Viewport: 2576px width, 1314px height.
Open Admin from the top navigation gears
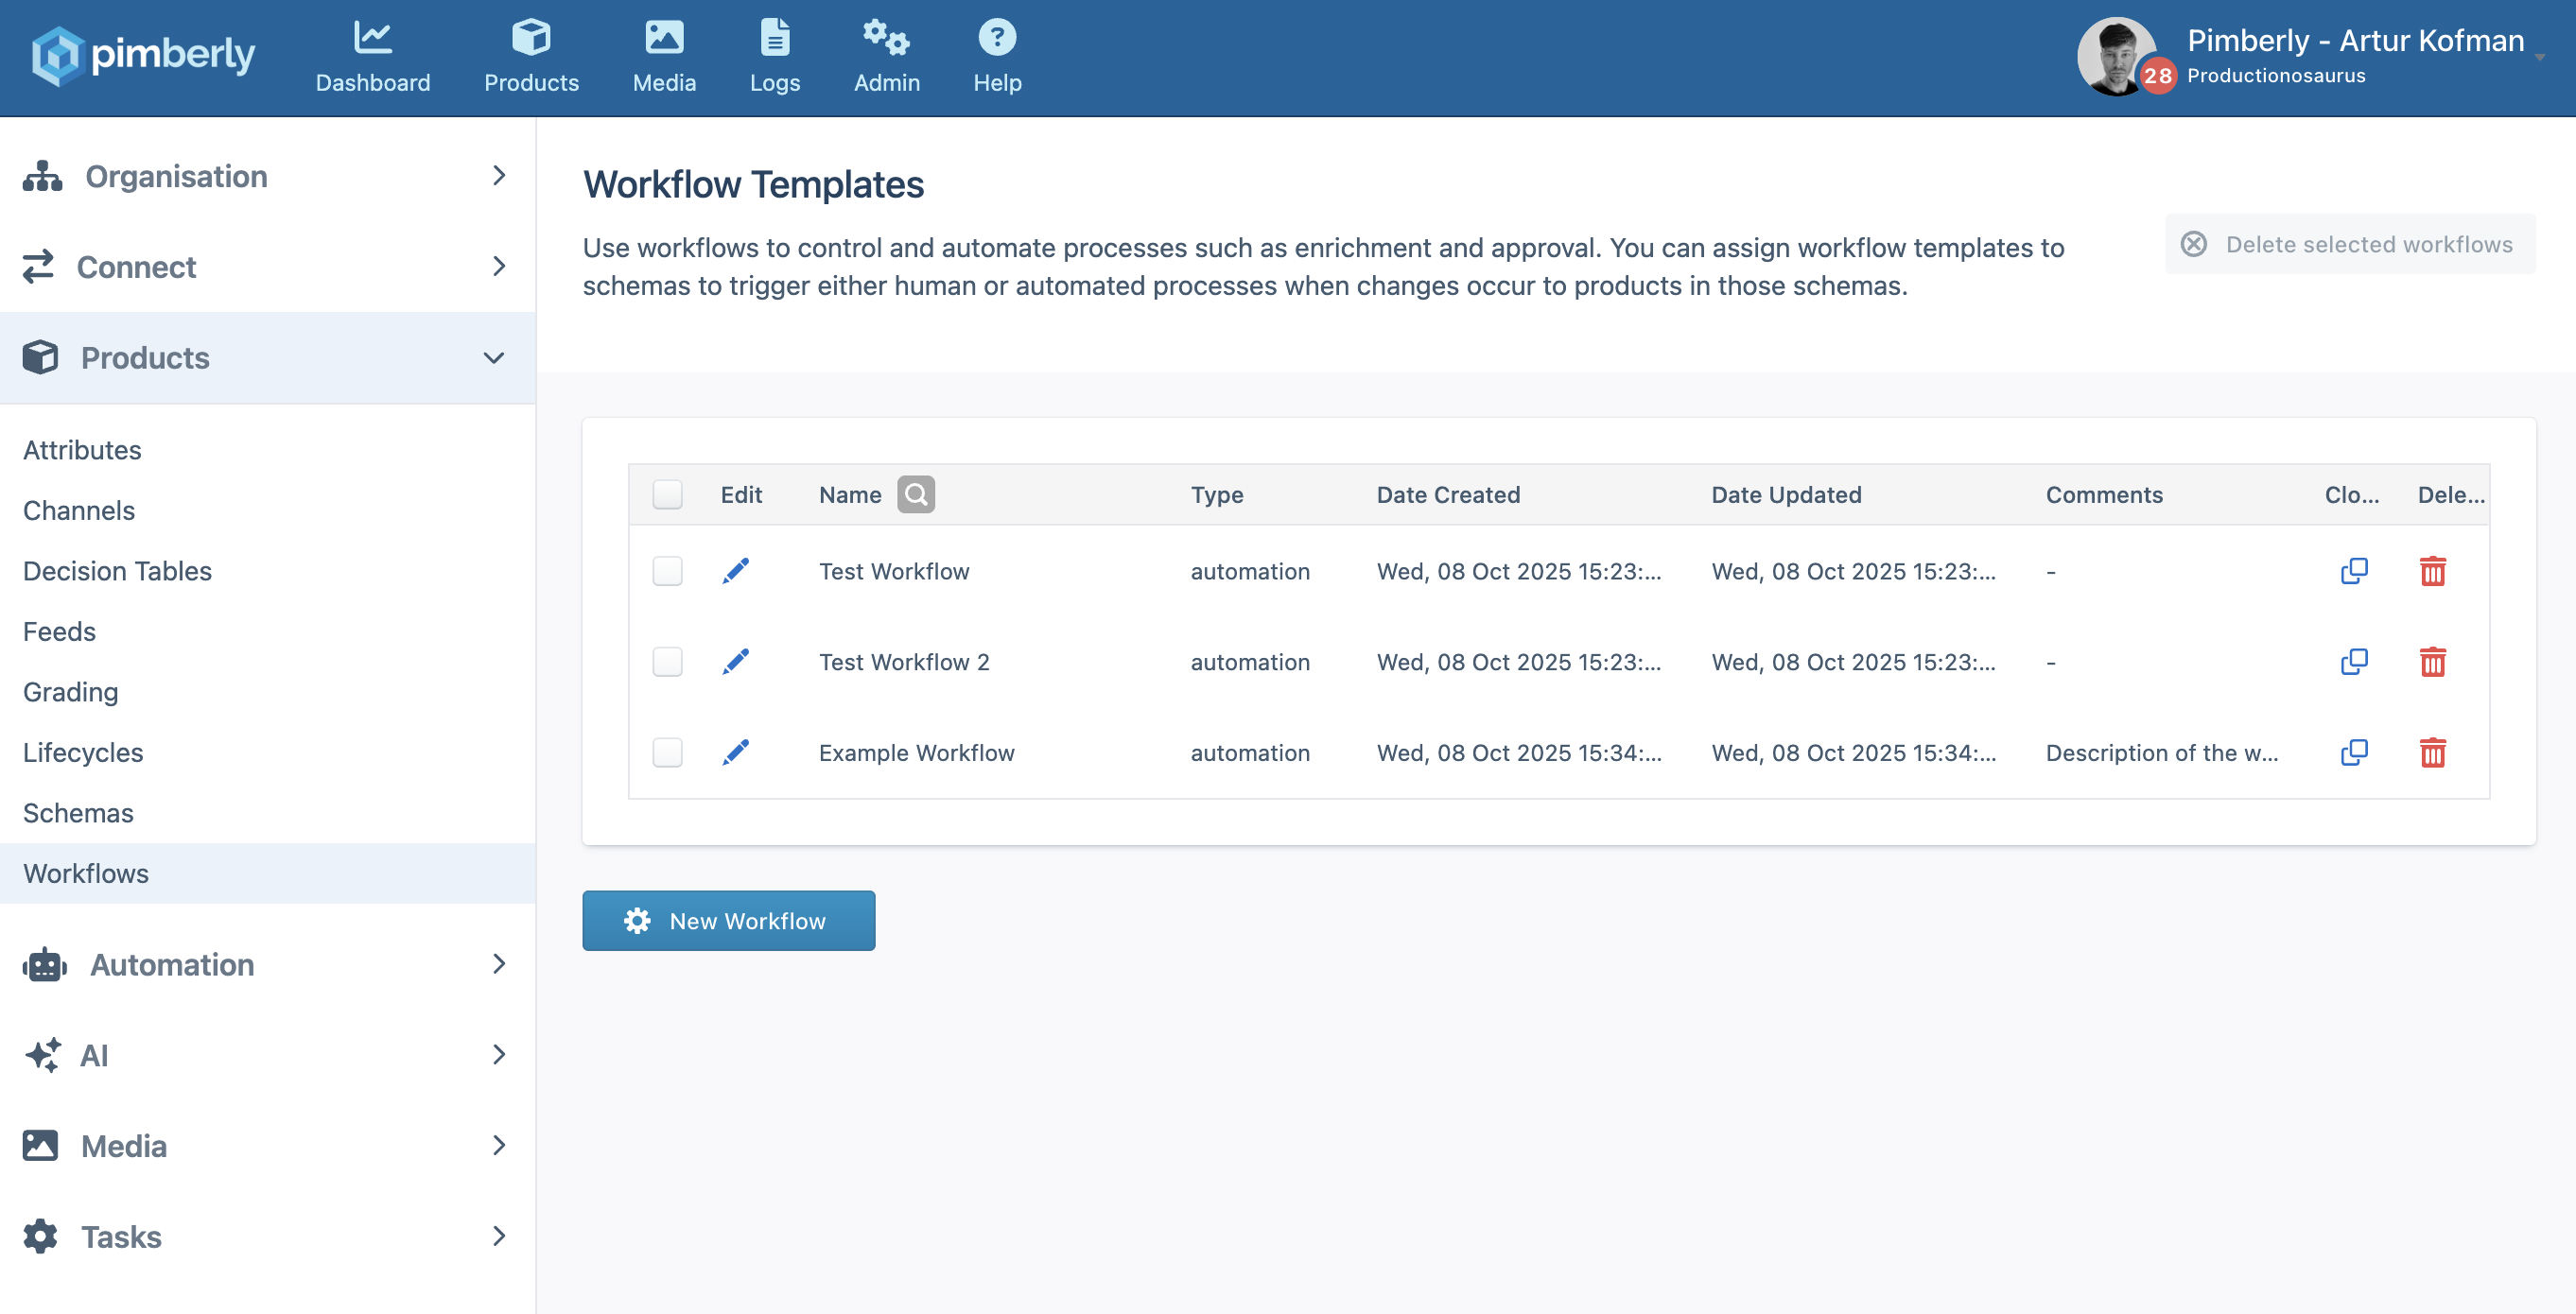coord(886,56)
